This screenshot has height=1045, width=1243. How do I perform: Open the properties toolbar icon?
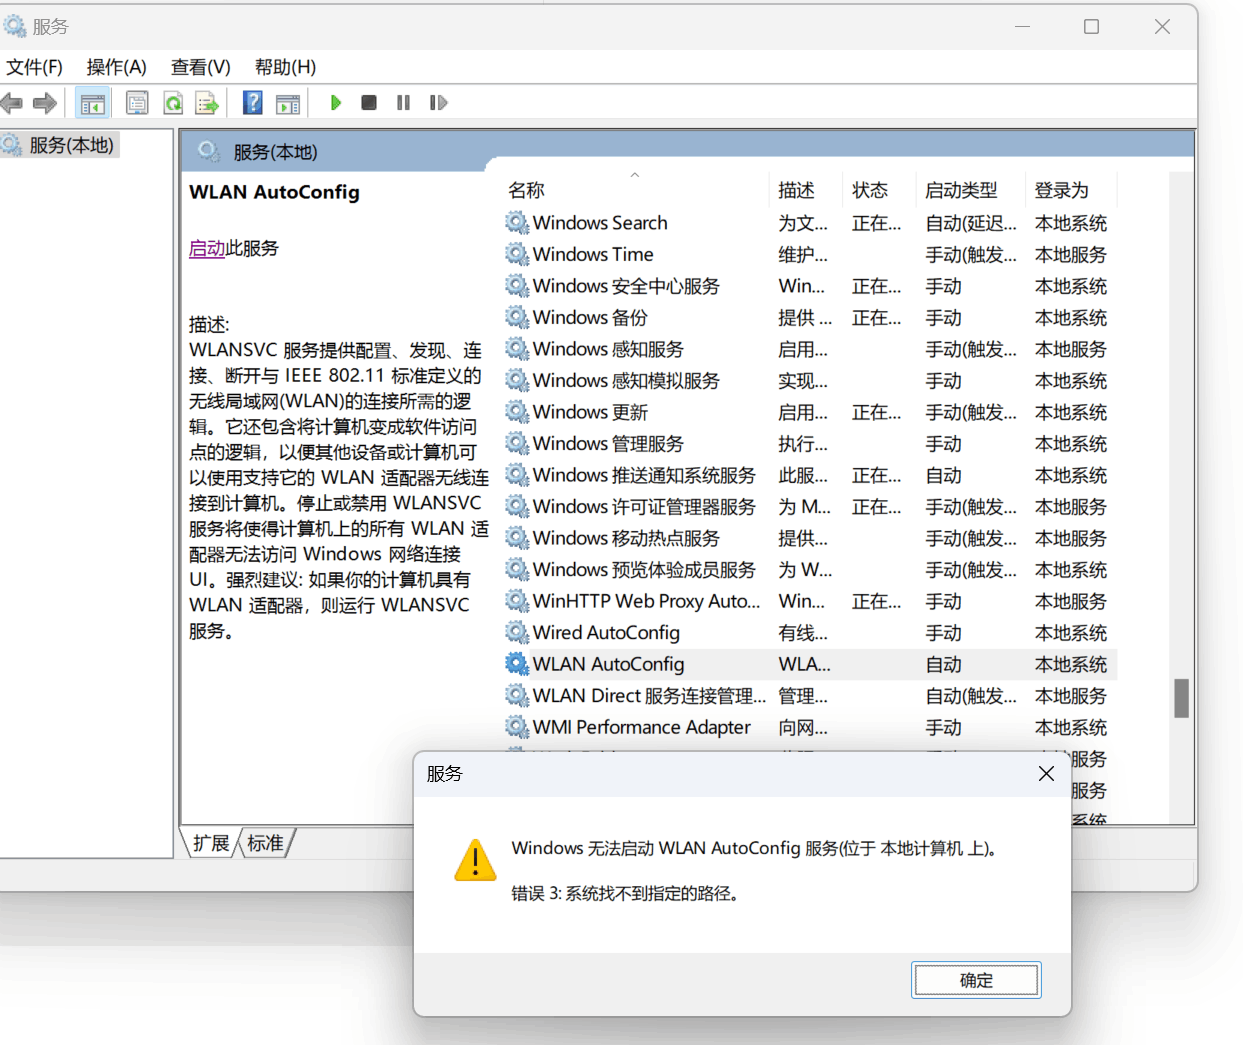(x=137, y=103)
